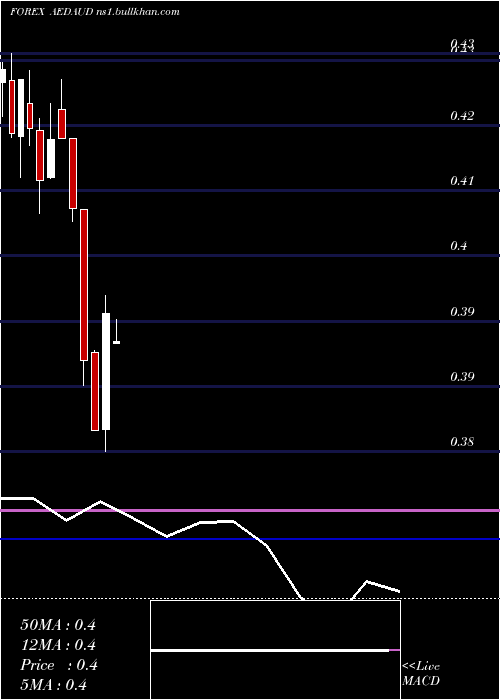The height and width of the screenshot is (700, 500).
Task: Click the bright blue horizontal indicator line
Action: [250, 539]
